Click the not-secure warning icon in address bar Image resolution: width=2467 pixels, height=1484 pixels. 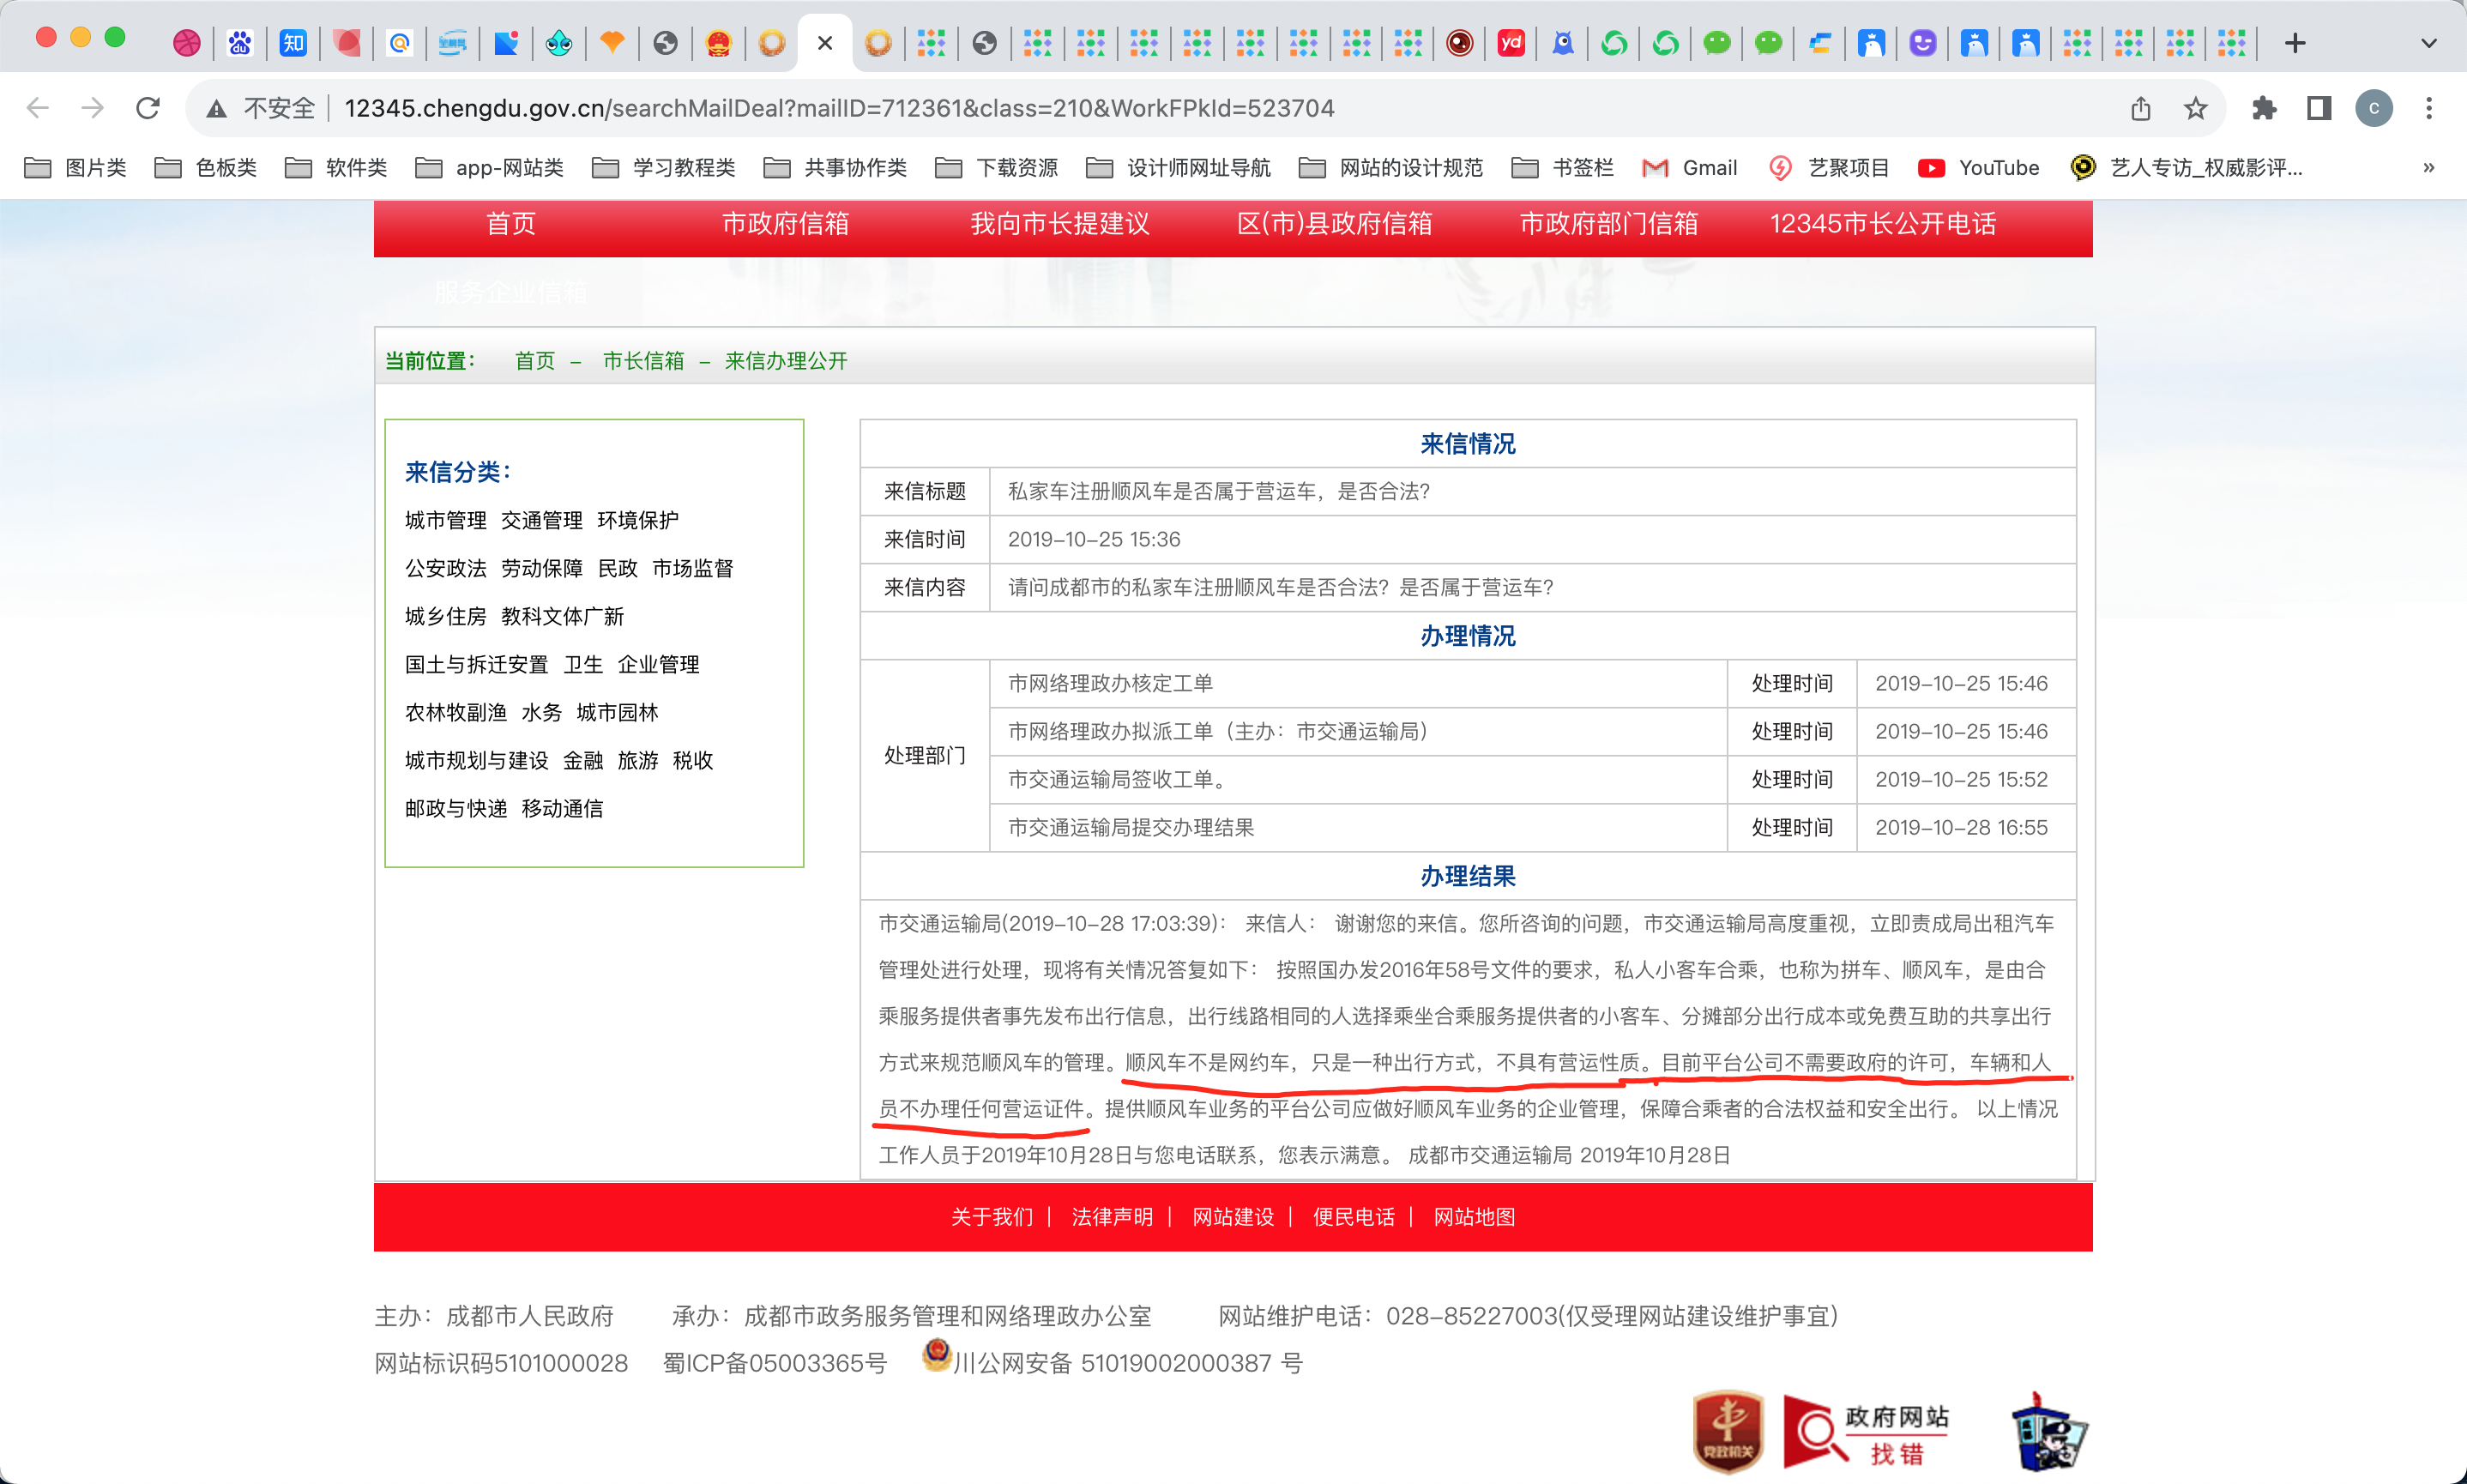click(216, 108)
